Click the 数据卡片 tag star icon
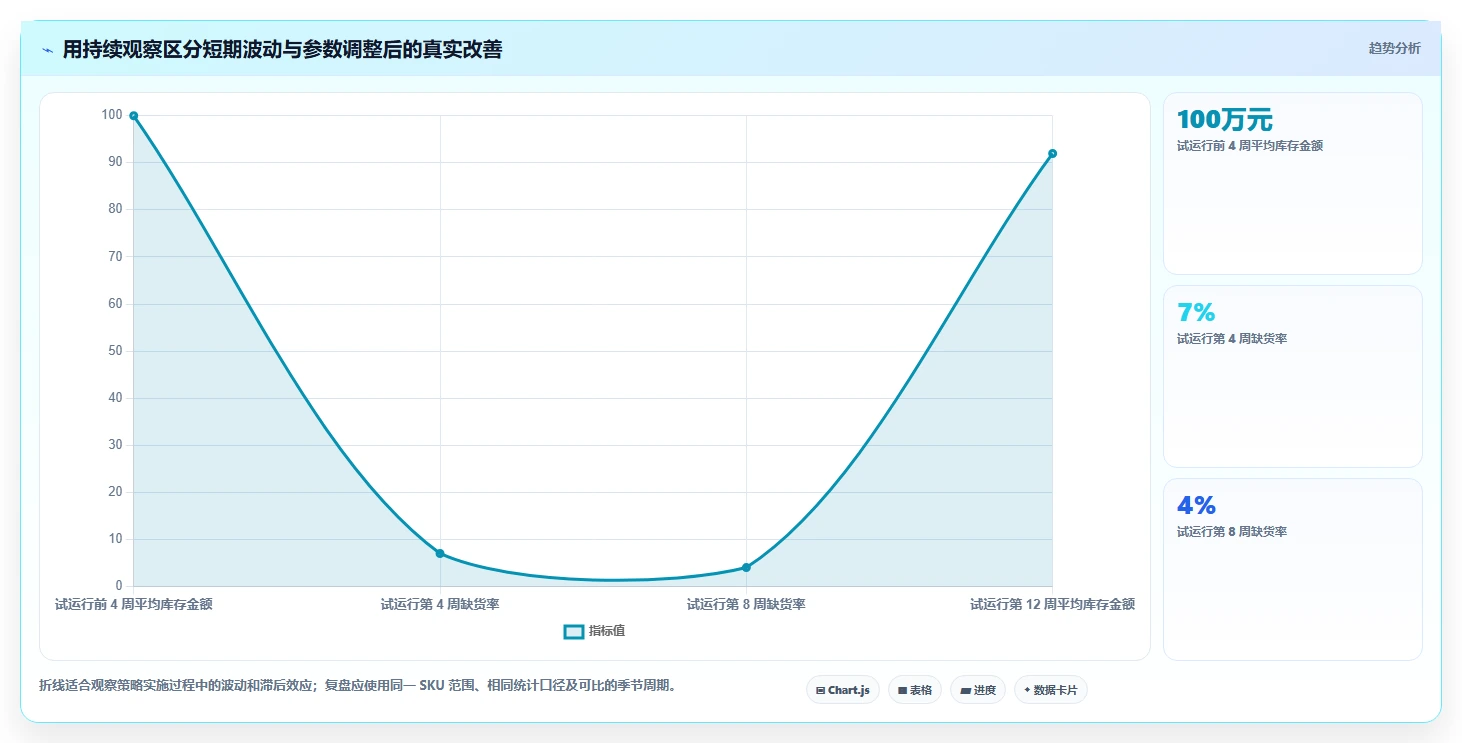The image size is (1462, 743). tap(1027, 690)
